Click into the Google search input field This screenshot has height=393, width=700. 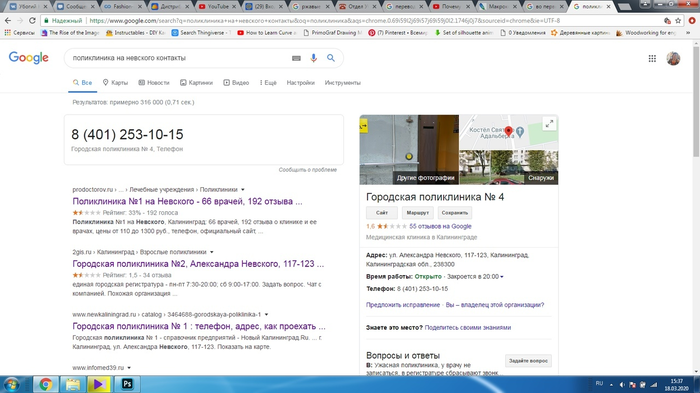179,58
